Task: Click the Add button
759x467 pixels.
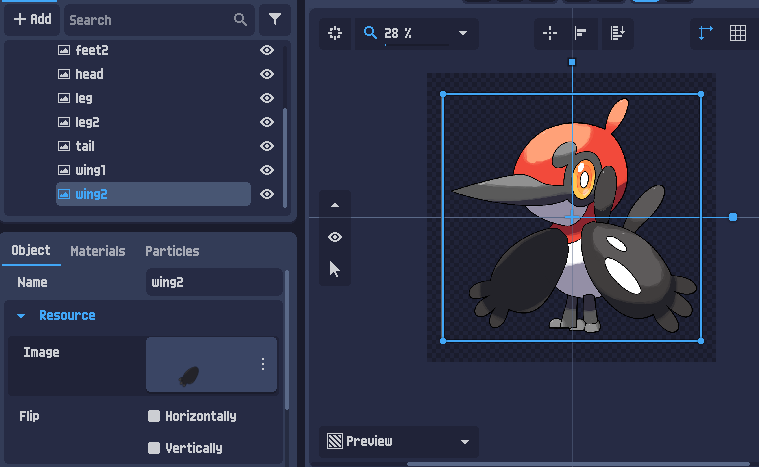Action: (x=32, y=19)
